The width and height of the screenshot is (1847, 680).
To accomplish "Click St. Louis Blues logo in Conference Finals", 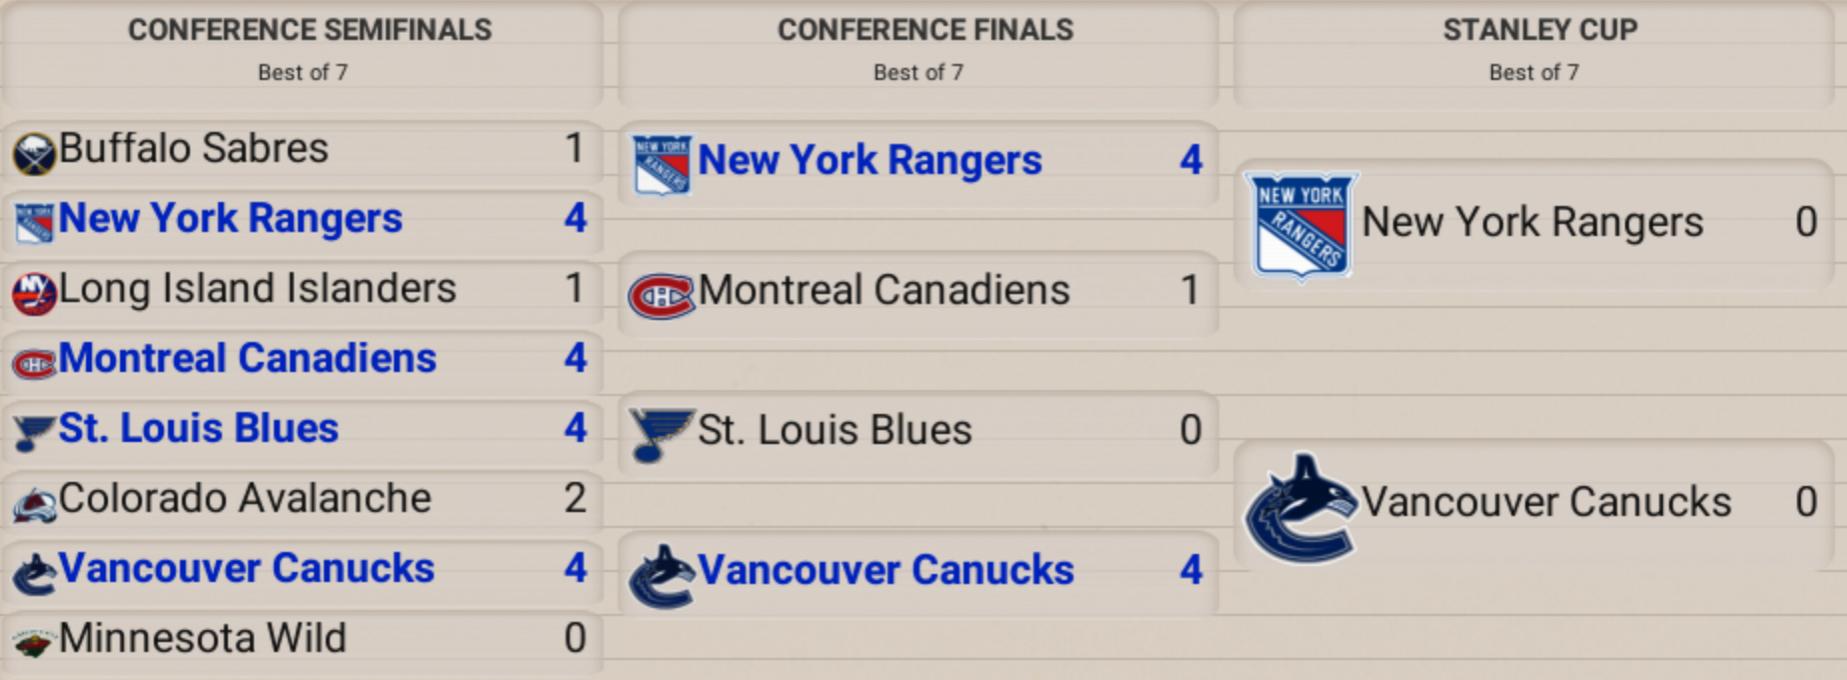I will click(660, 433).
